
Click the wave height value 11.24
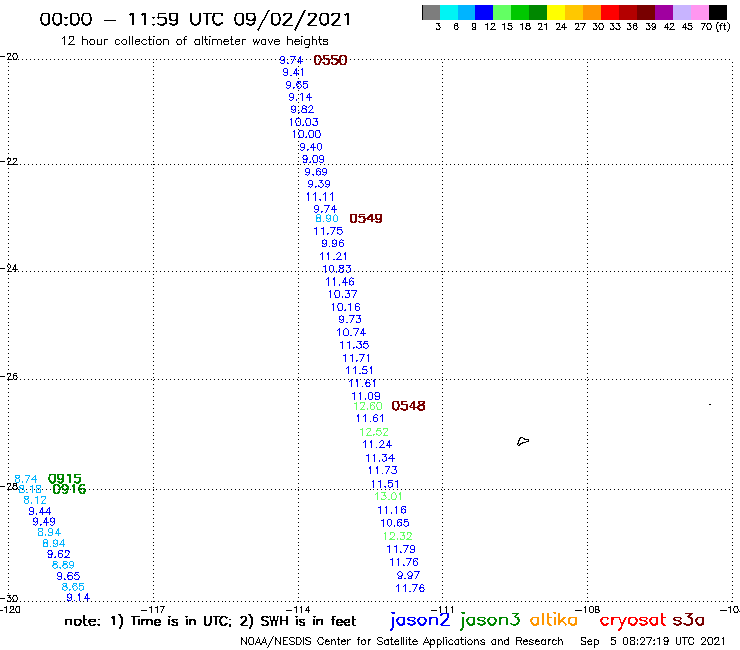tap(377, 445)
